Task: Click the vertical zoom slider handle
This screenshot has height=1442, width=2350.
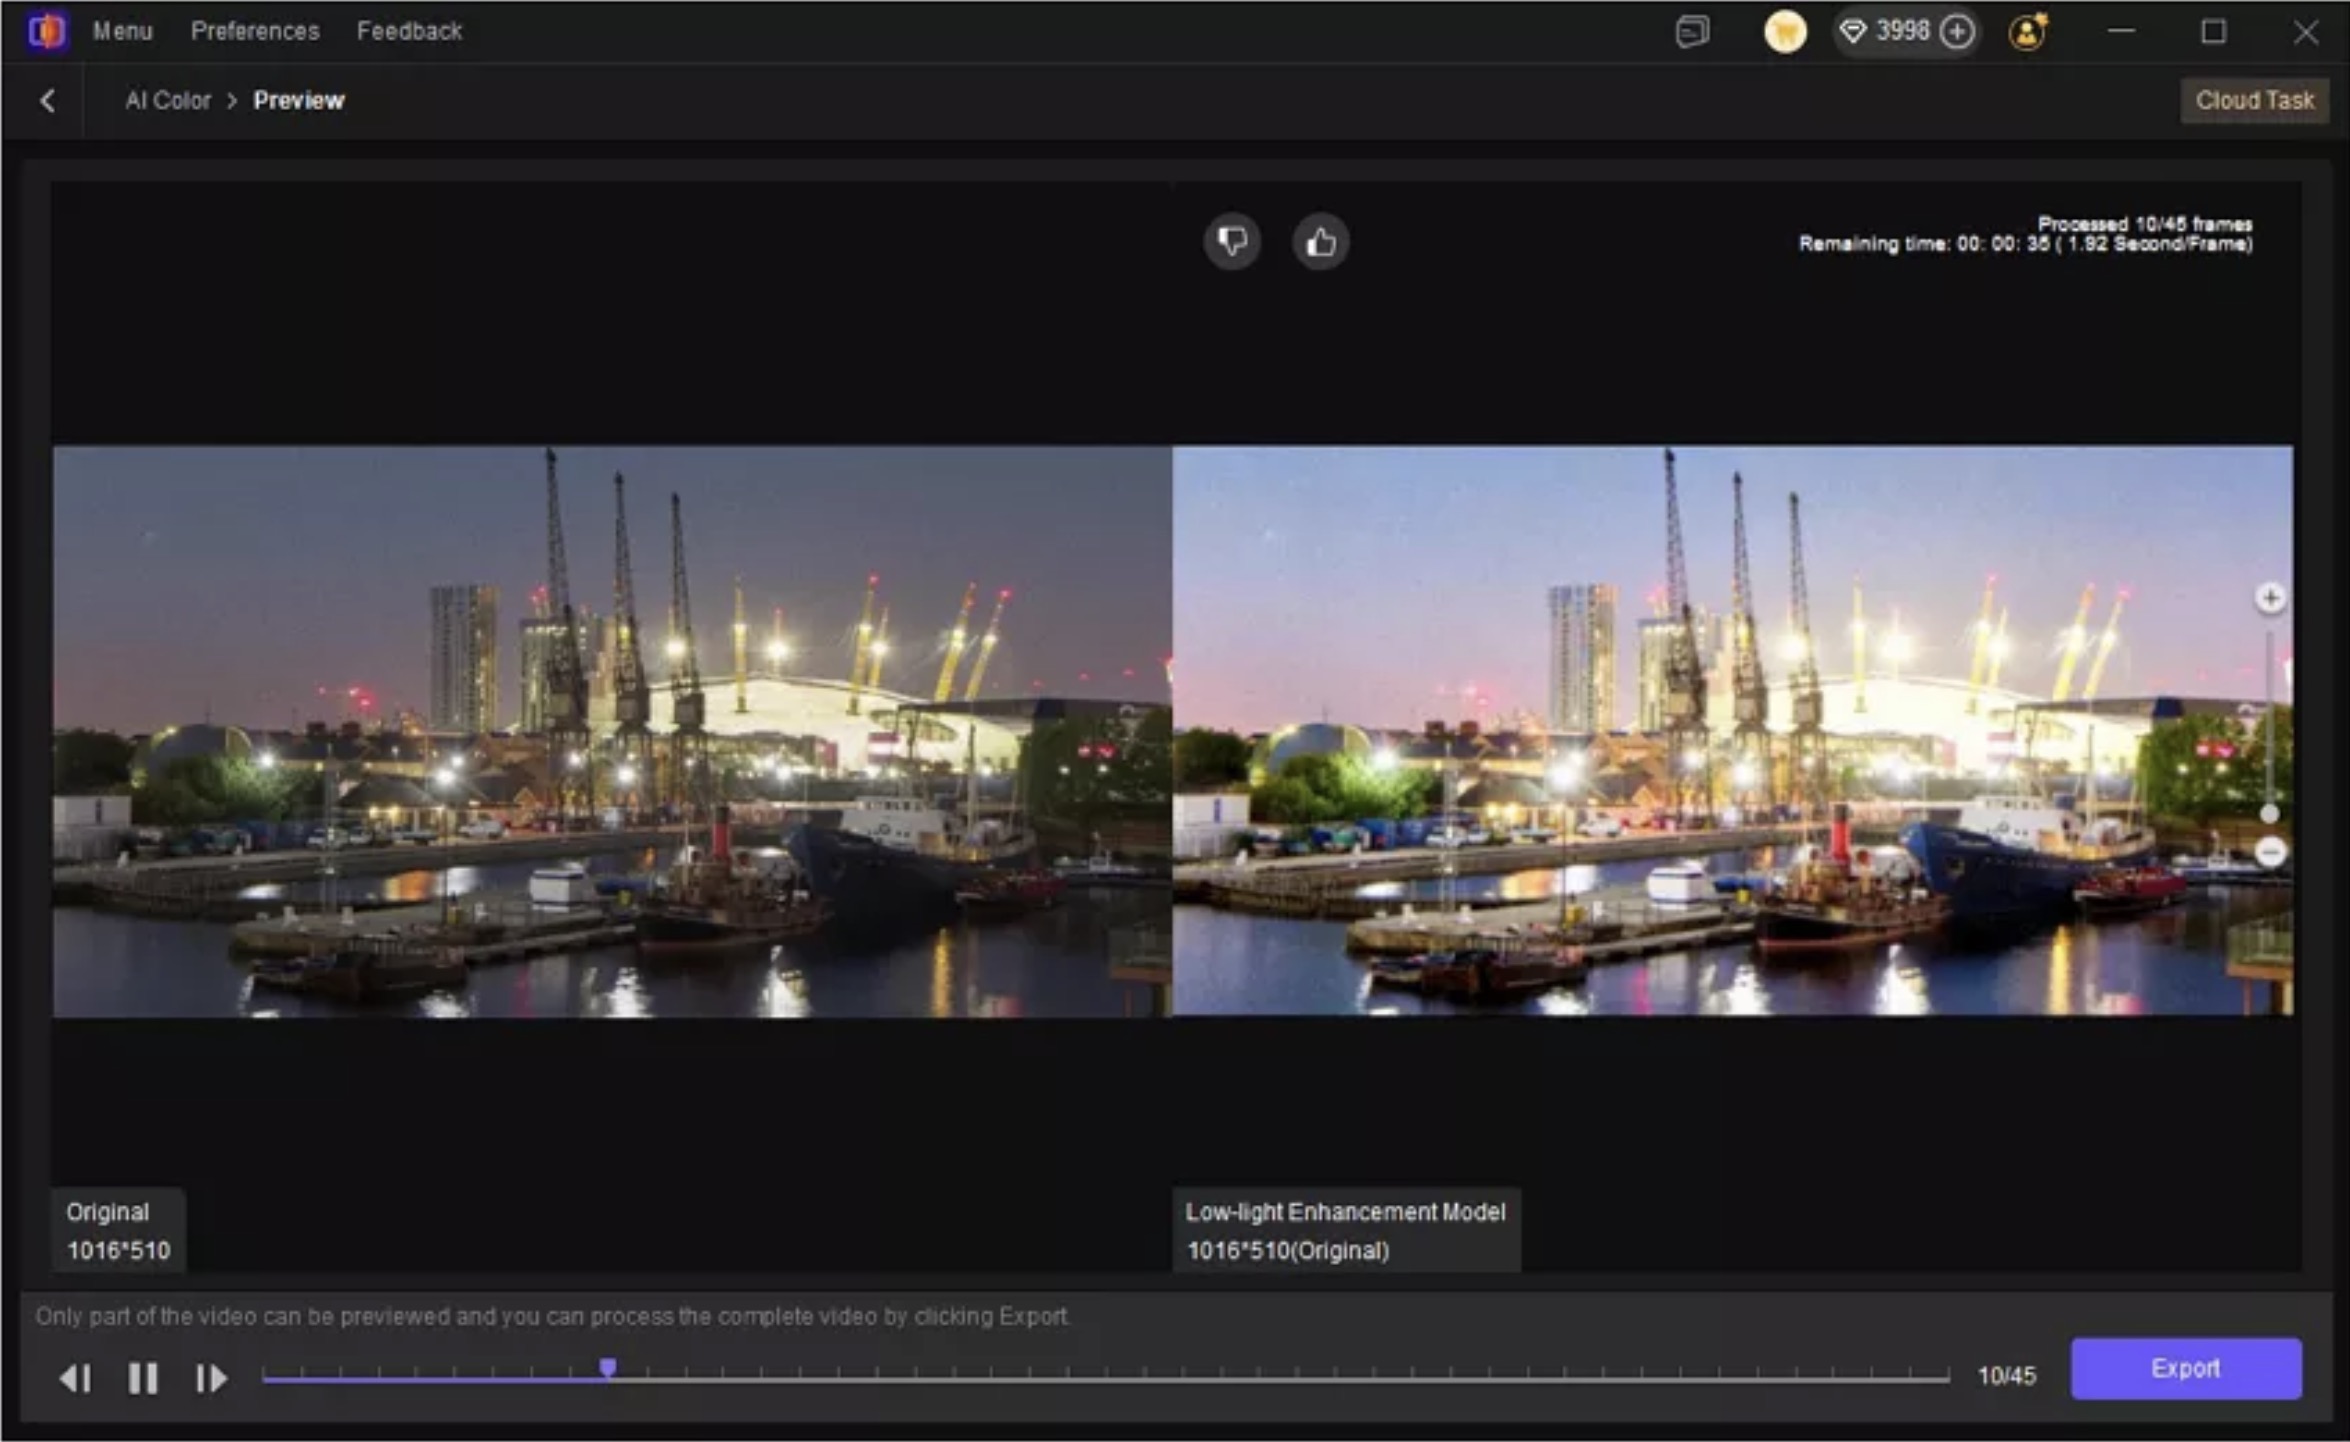Action: [2270, 814]
